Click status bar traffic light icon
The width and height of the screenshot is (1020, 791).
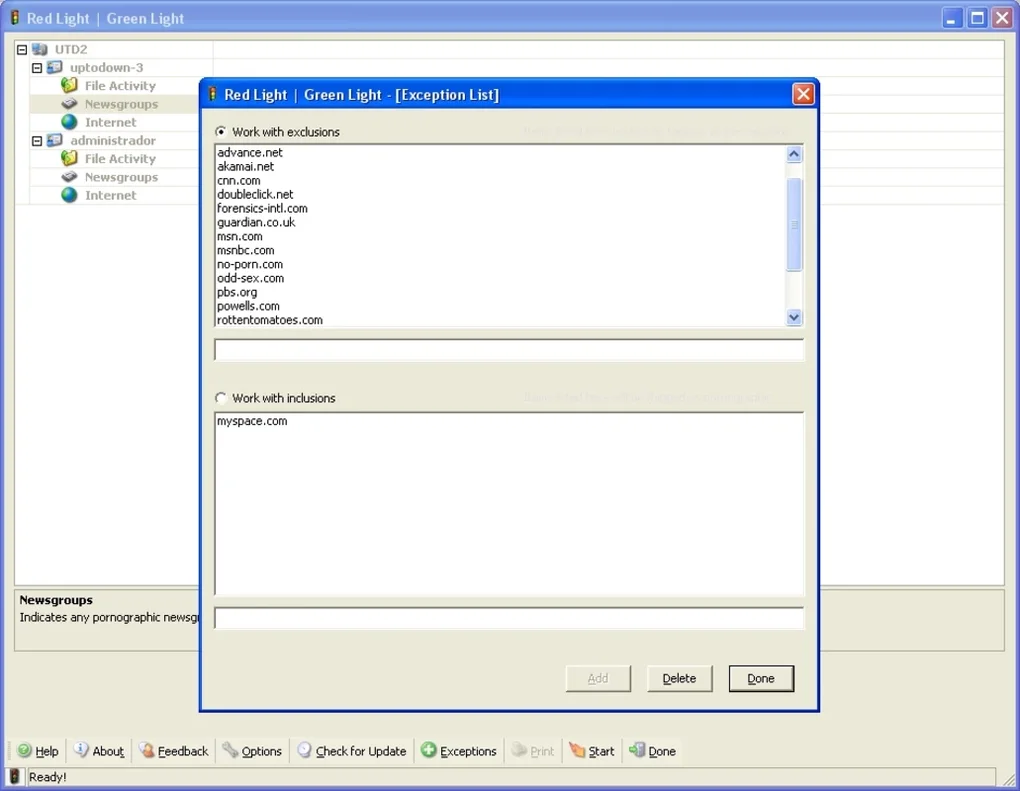[x=14, y=776]
